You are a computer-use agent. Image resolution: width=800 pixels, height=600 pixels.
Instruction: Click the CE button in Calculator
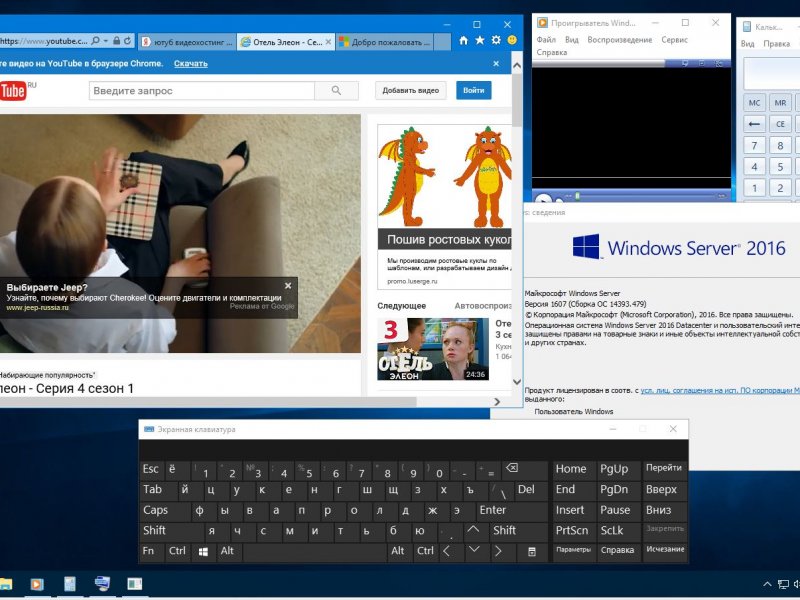[x=780, y=124]
